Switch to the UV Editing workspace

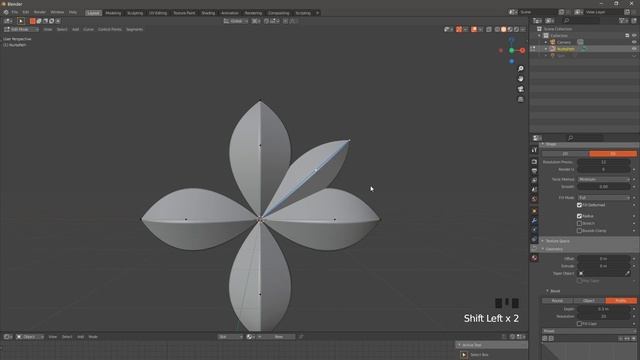click(158, 13)
